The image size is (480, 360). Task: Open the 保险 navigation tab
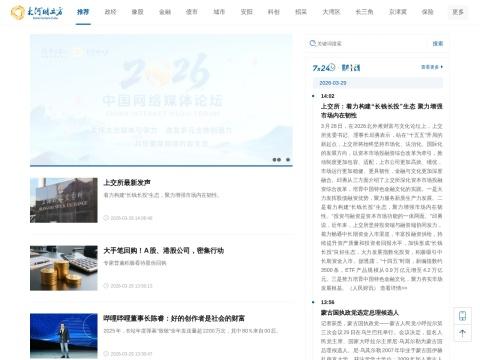(x=427, y=12)
